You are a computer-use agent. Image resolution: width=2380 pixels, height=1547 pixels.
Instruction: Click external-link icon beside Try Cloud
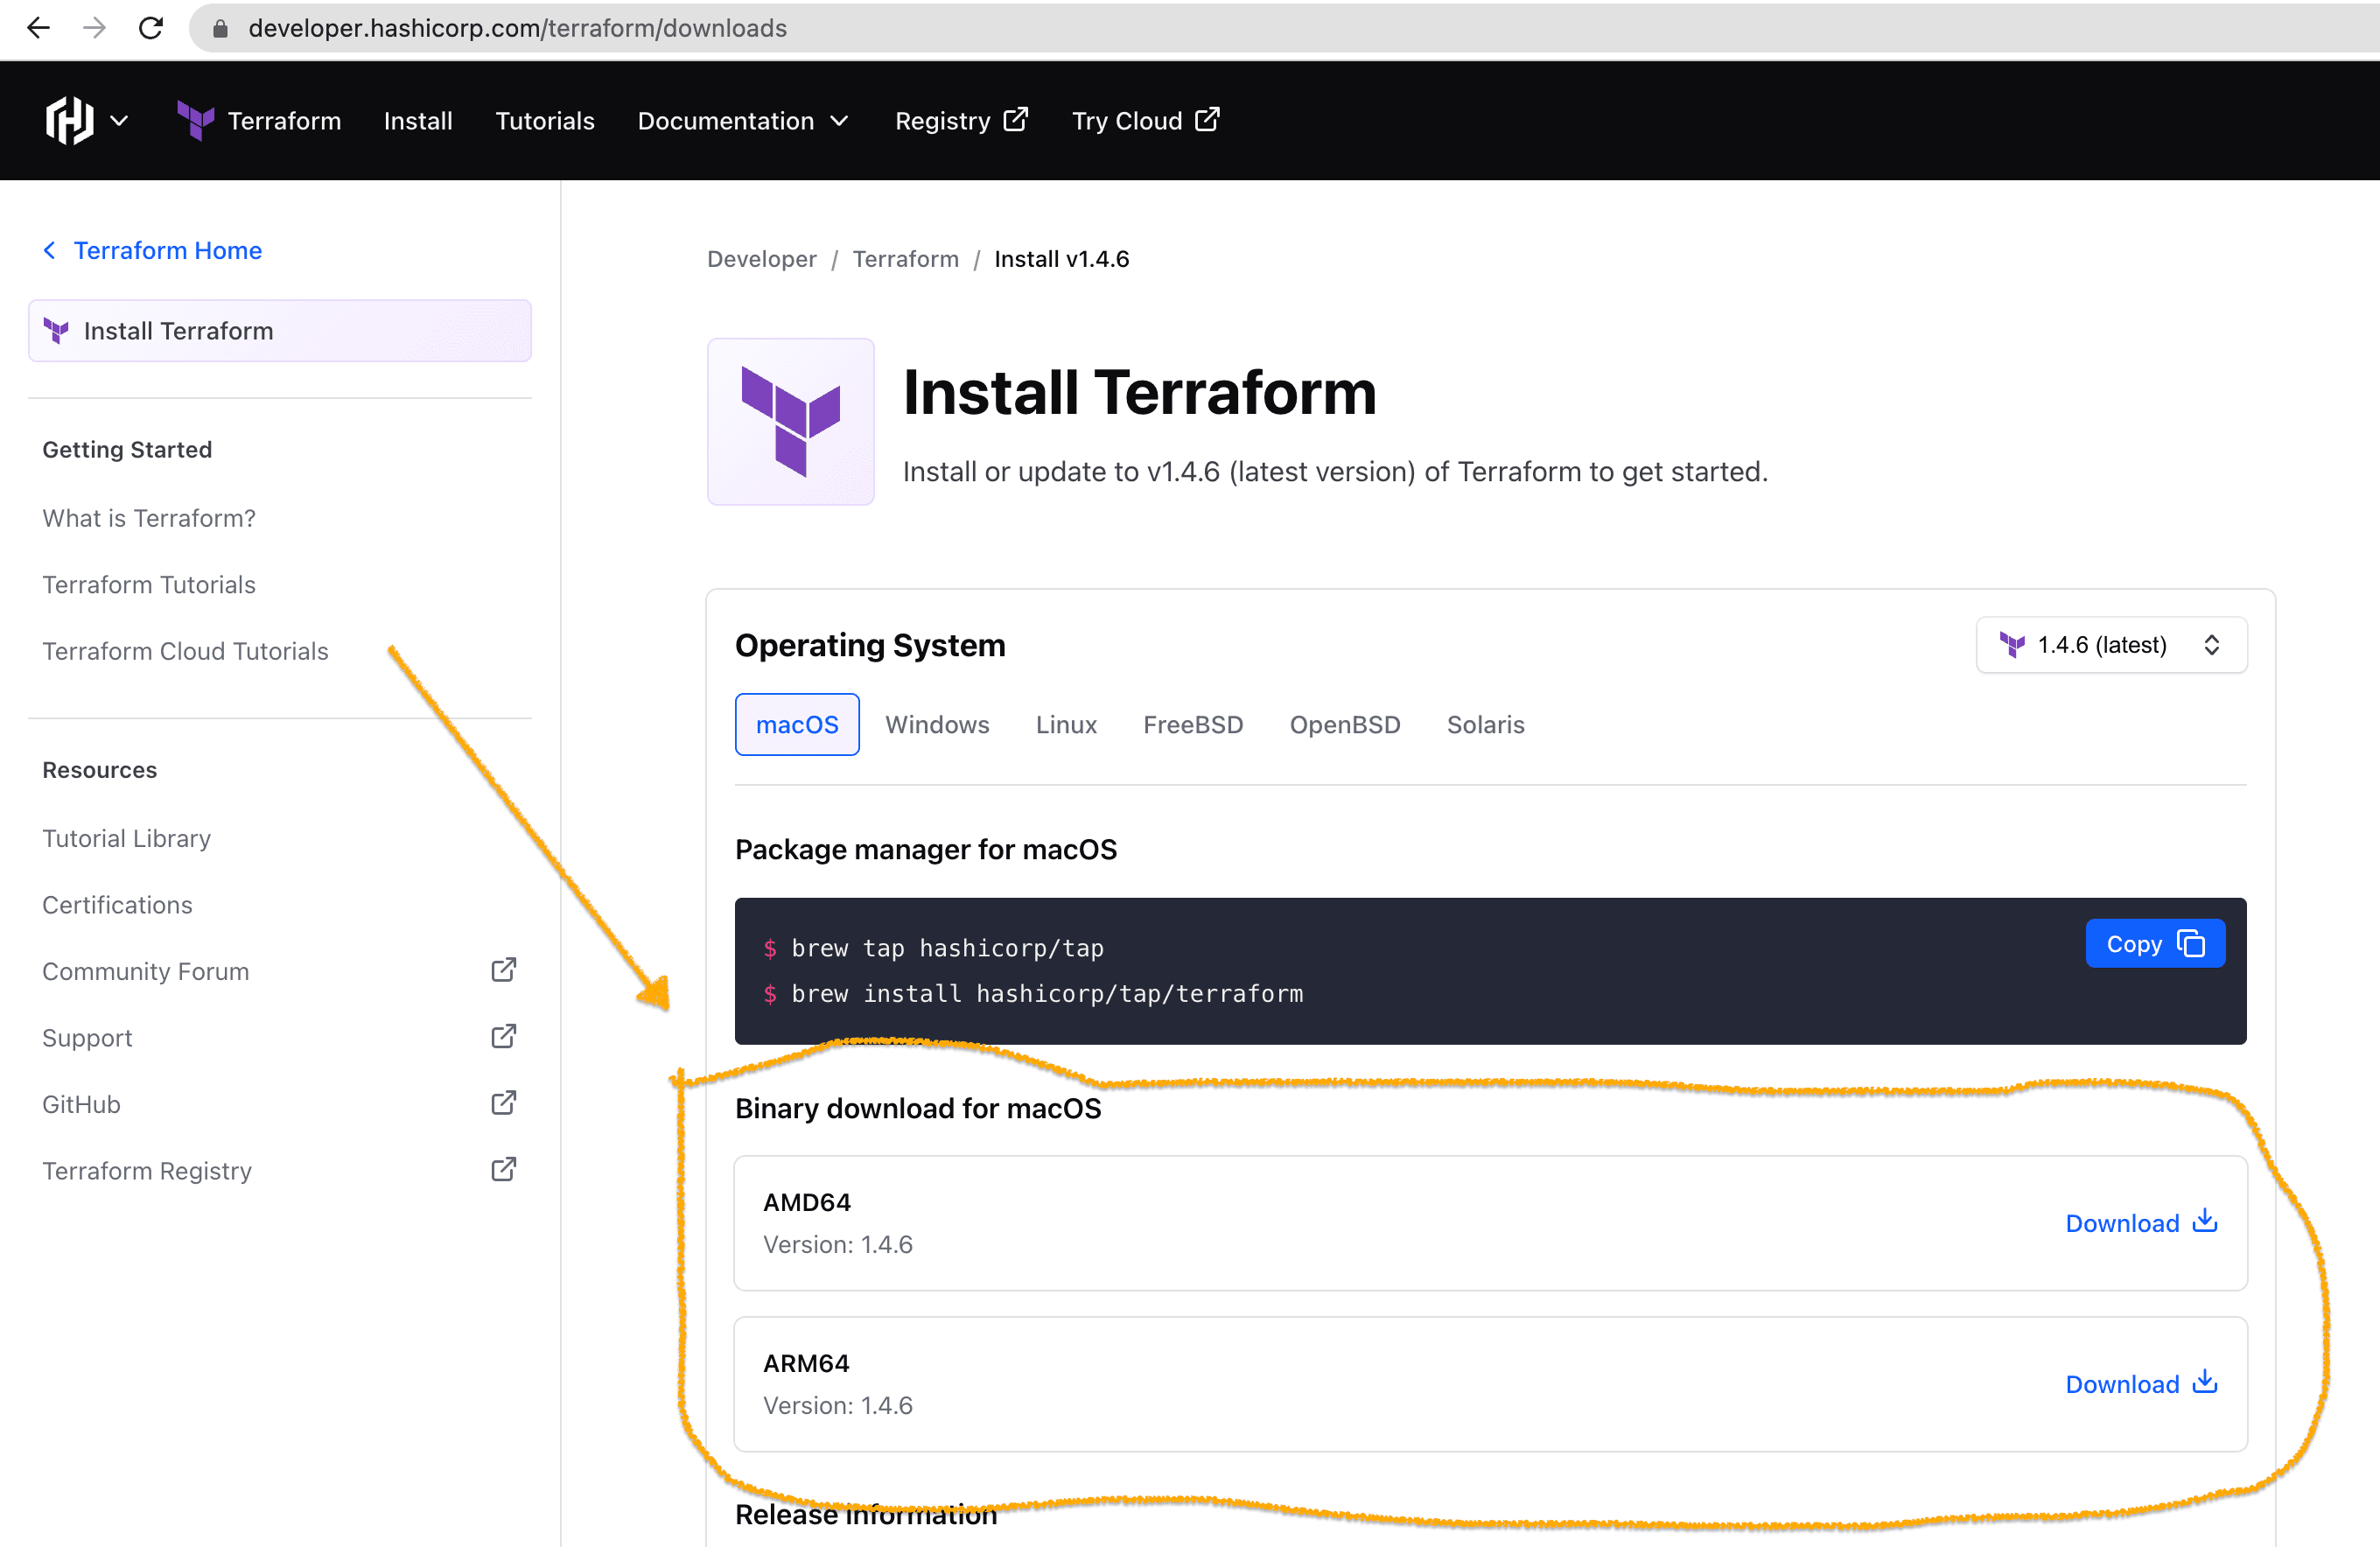[x=1207, y=119]
